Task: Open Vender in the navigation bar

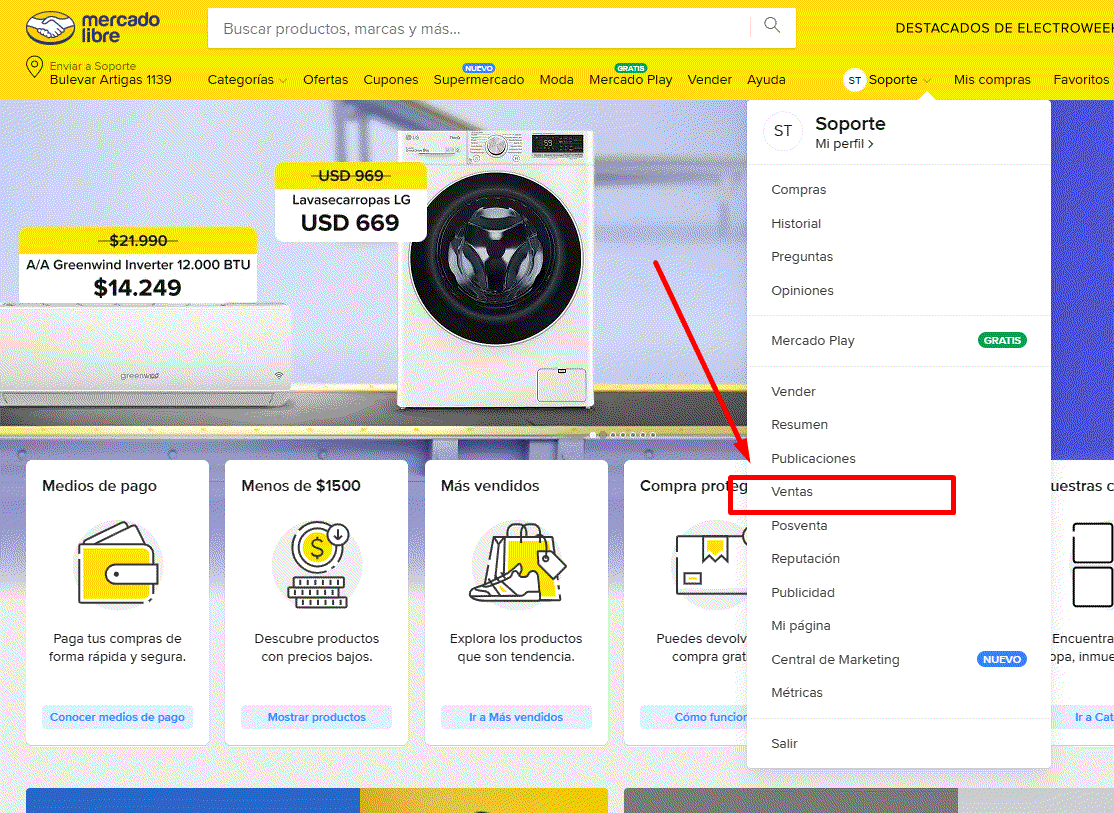Action: (710, 80)
